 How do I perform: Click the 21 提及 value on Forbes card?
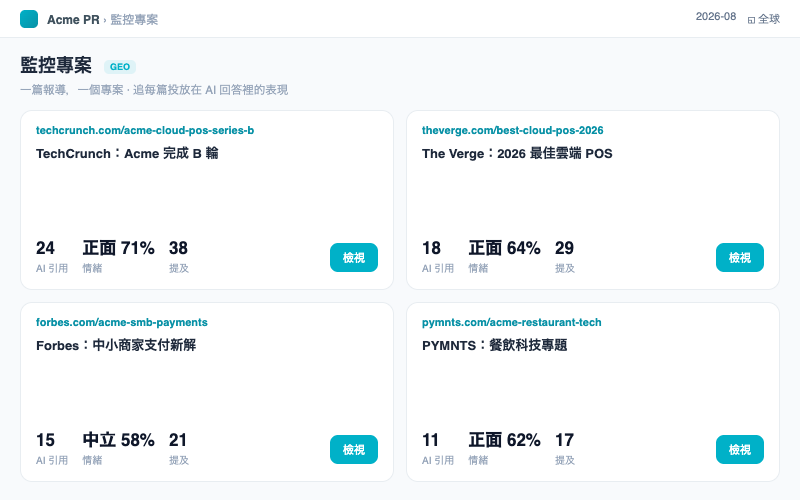(x=178, y=440)
